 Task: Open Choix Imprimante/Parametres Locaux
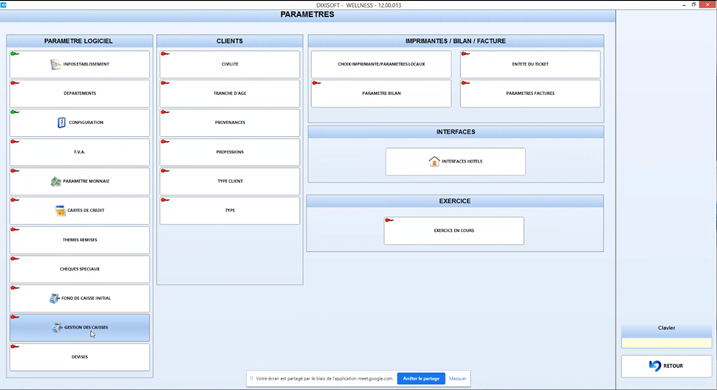pyautogui.click(x=381, y=64)
